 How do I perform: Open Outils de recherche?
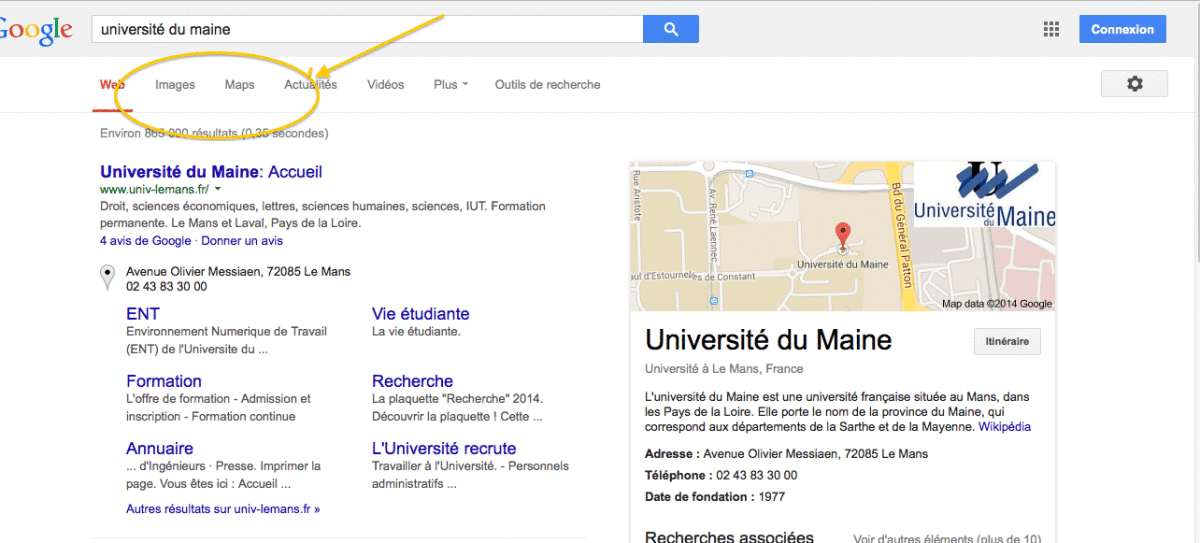pyautogui.click(x=548, y=85)
